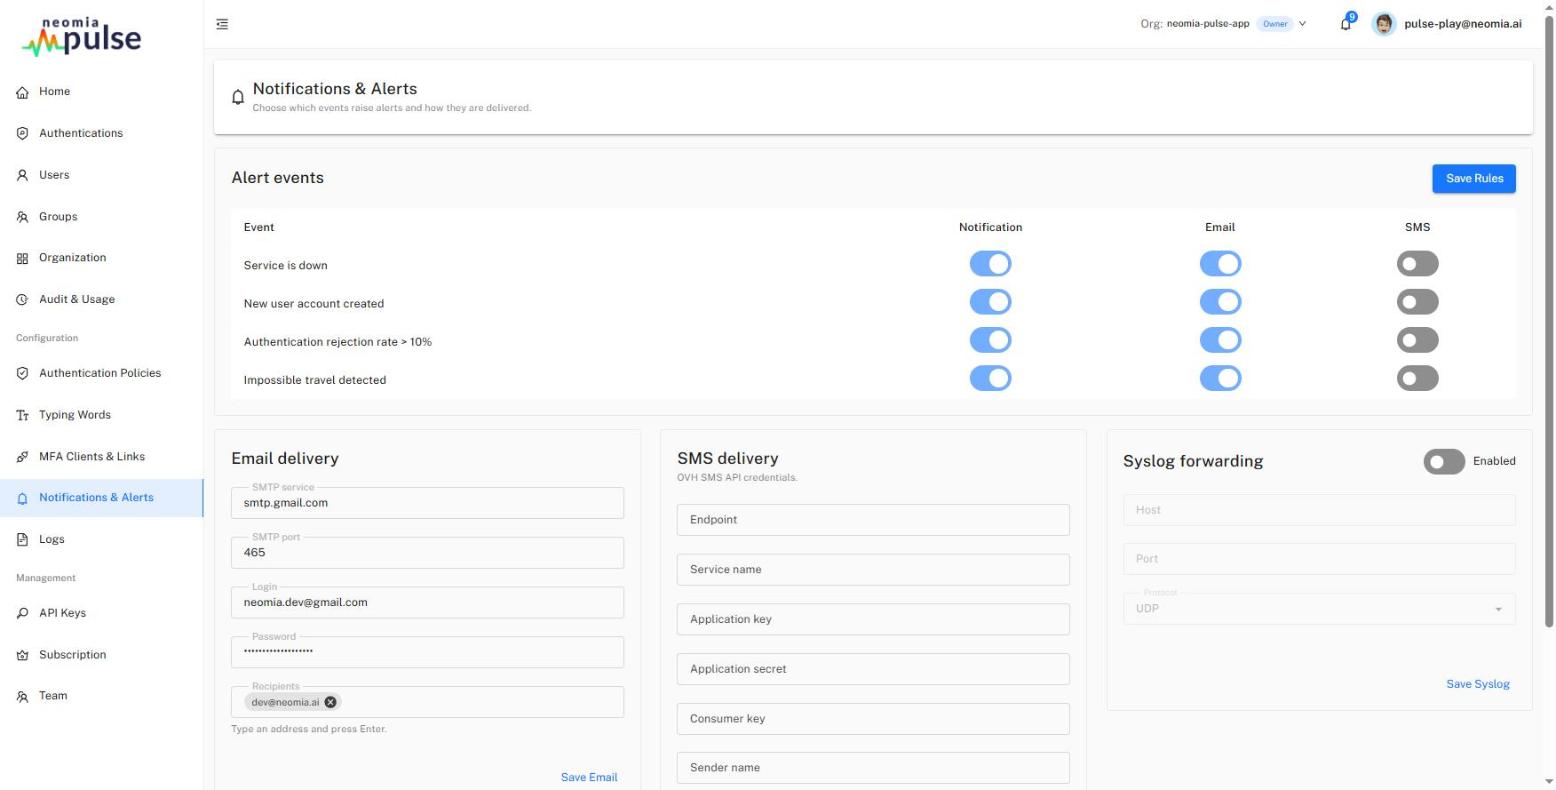Open Authentication Policies page
The image size is (1556, 790).
(x=102, y=373)
